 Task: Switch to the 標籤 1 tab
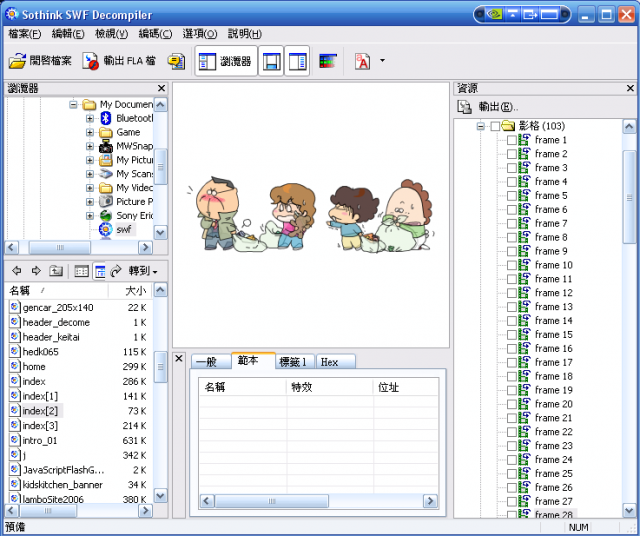click(295, 362)
